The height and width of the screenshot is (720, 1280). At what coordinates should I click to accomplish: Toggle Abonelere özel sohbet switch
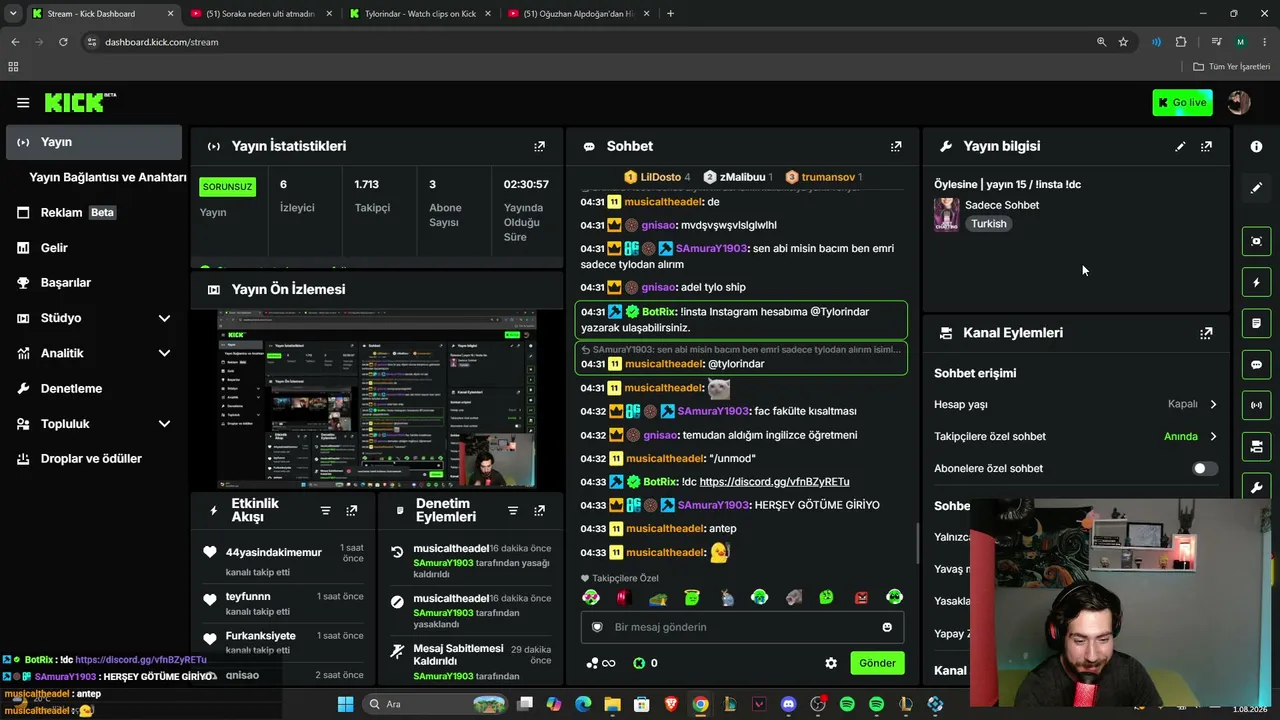pyautogui.click(x=1205, y=469)
